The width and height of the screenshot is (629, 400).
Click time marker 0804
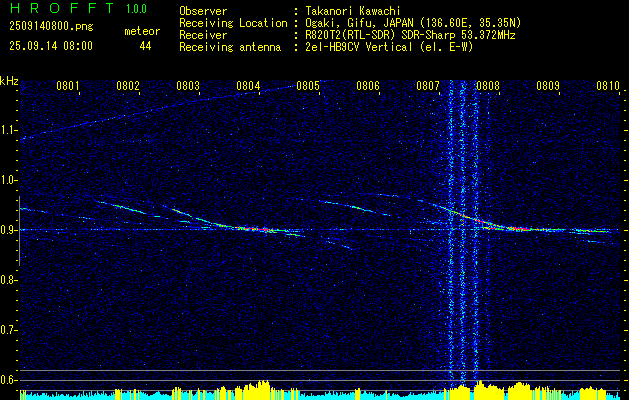coord(248,86)
